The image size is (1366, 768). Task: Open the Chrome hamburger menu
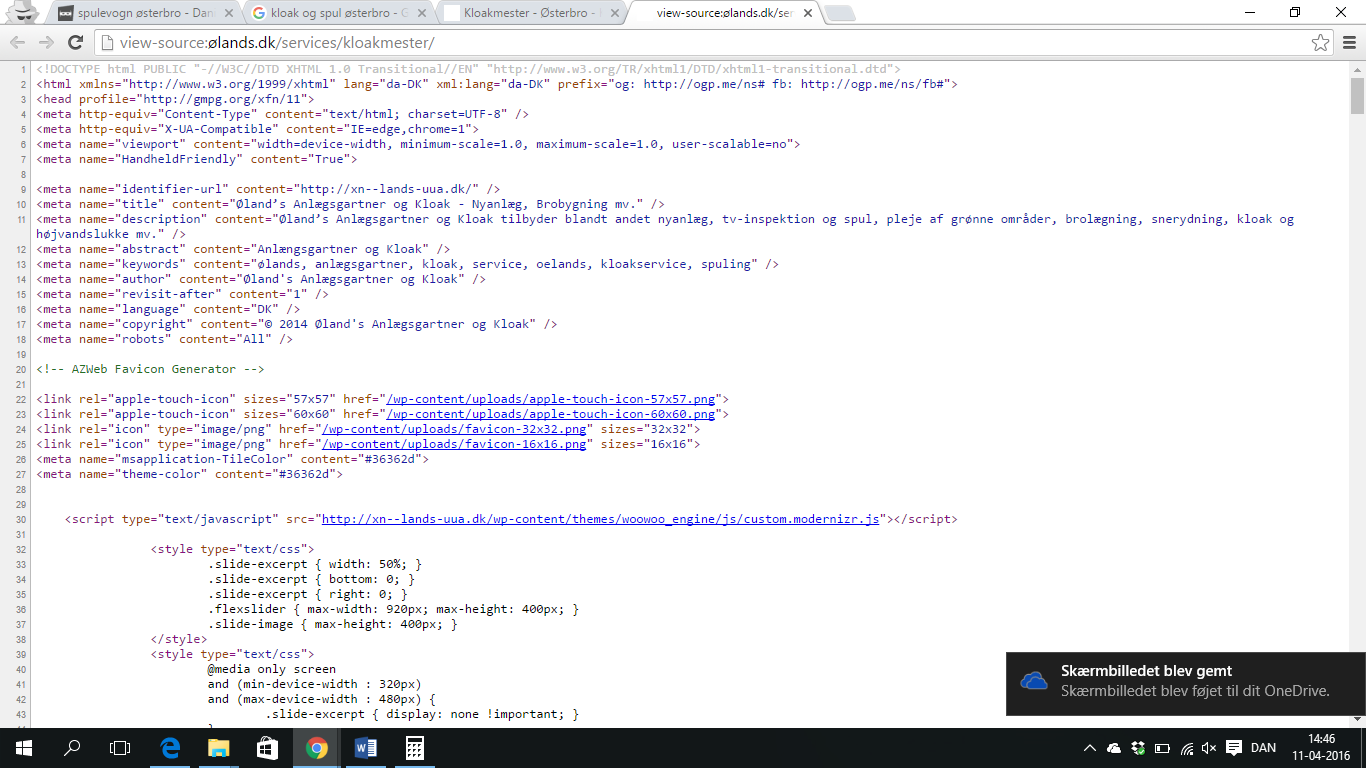pyautogui.click(x=1349, y=42)
